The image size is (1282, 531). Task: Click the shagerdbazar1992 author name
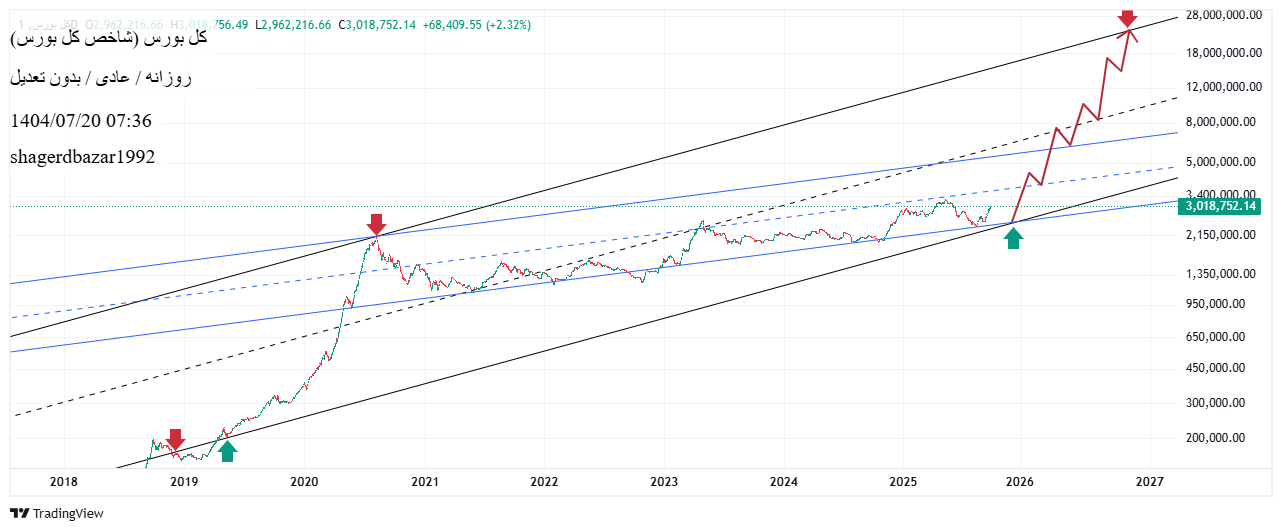82,157
